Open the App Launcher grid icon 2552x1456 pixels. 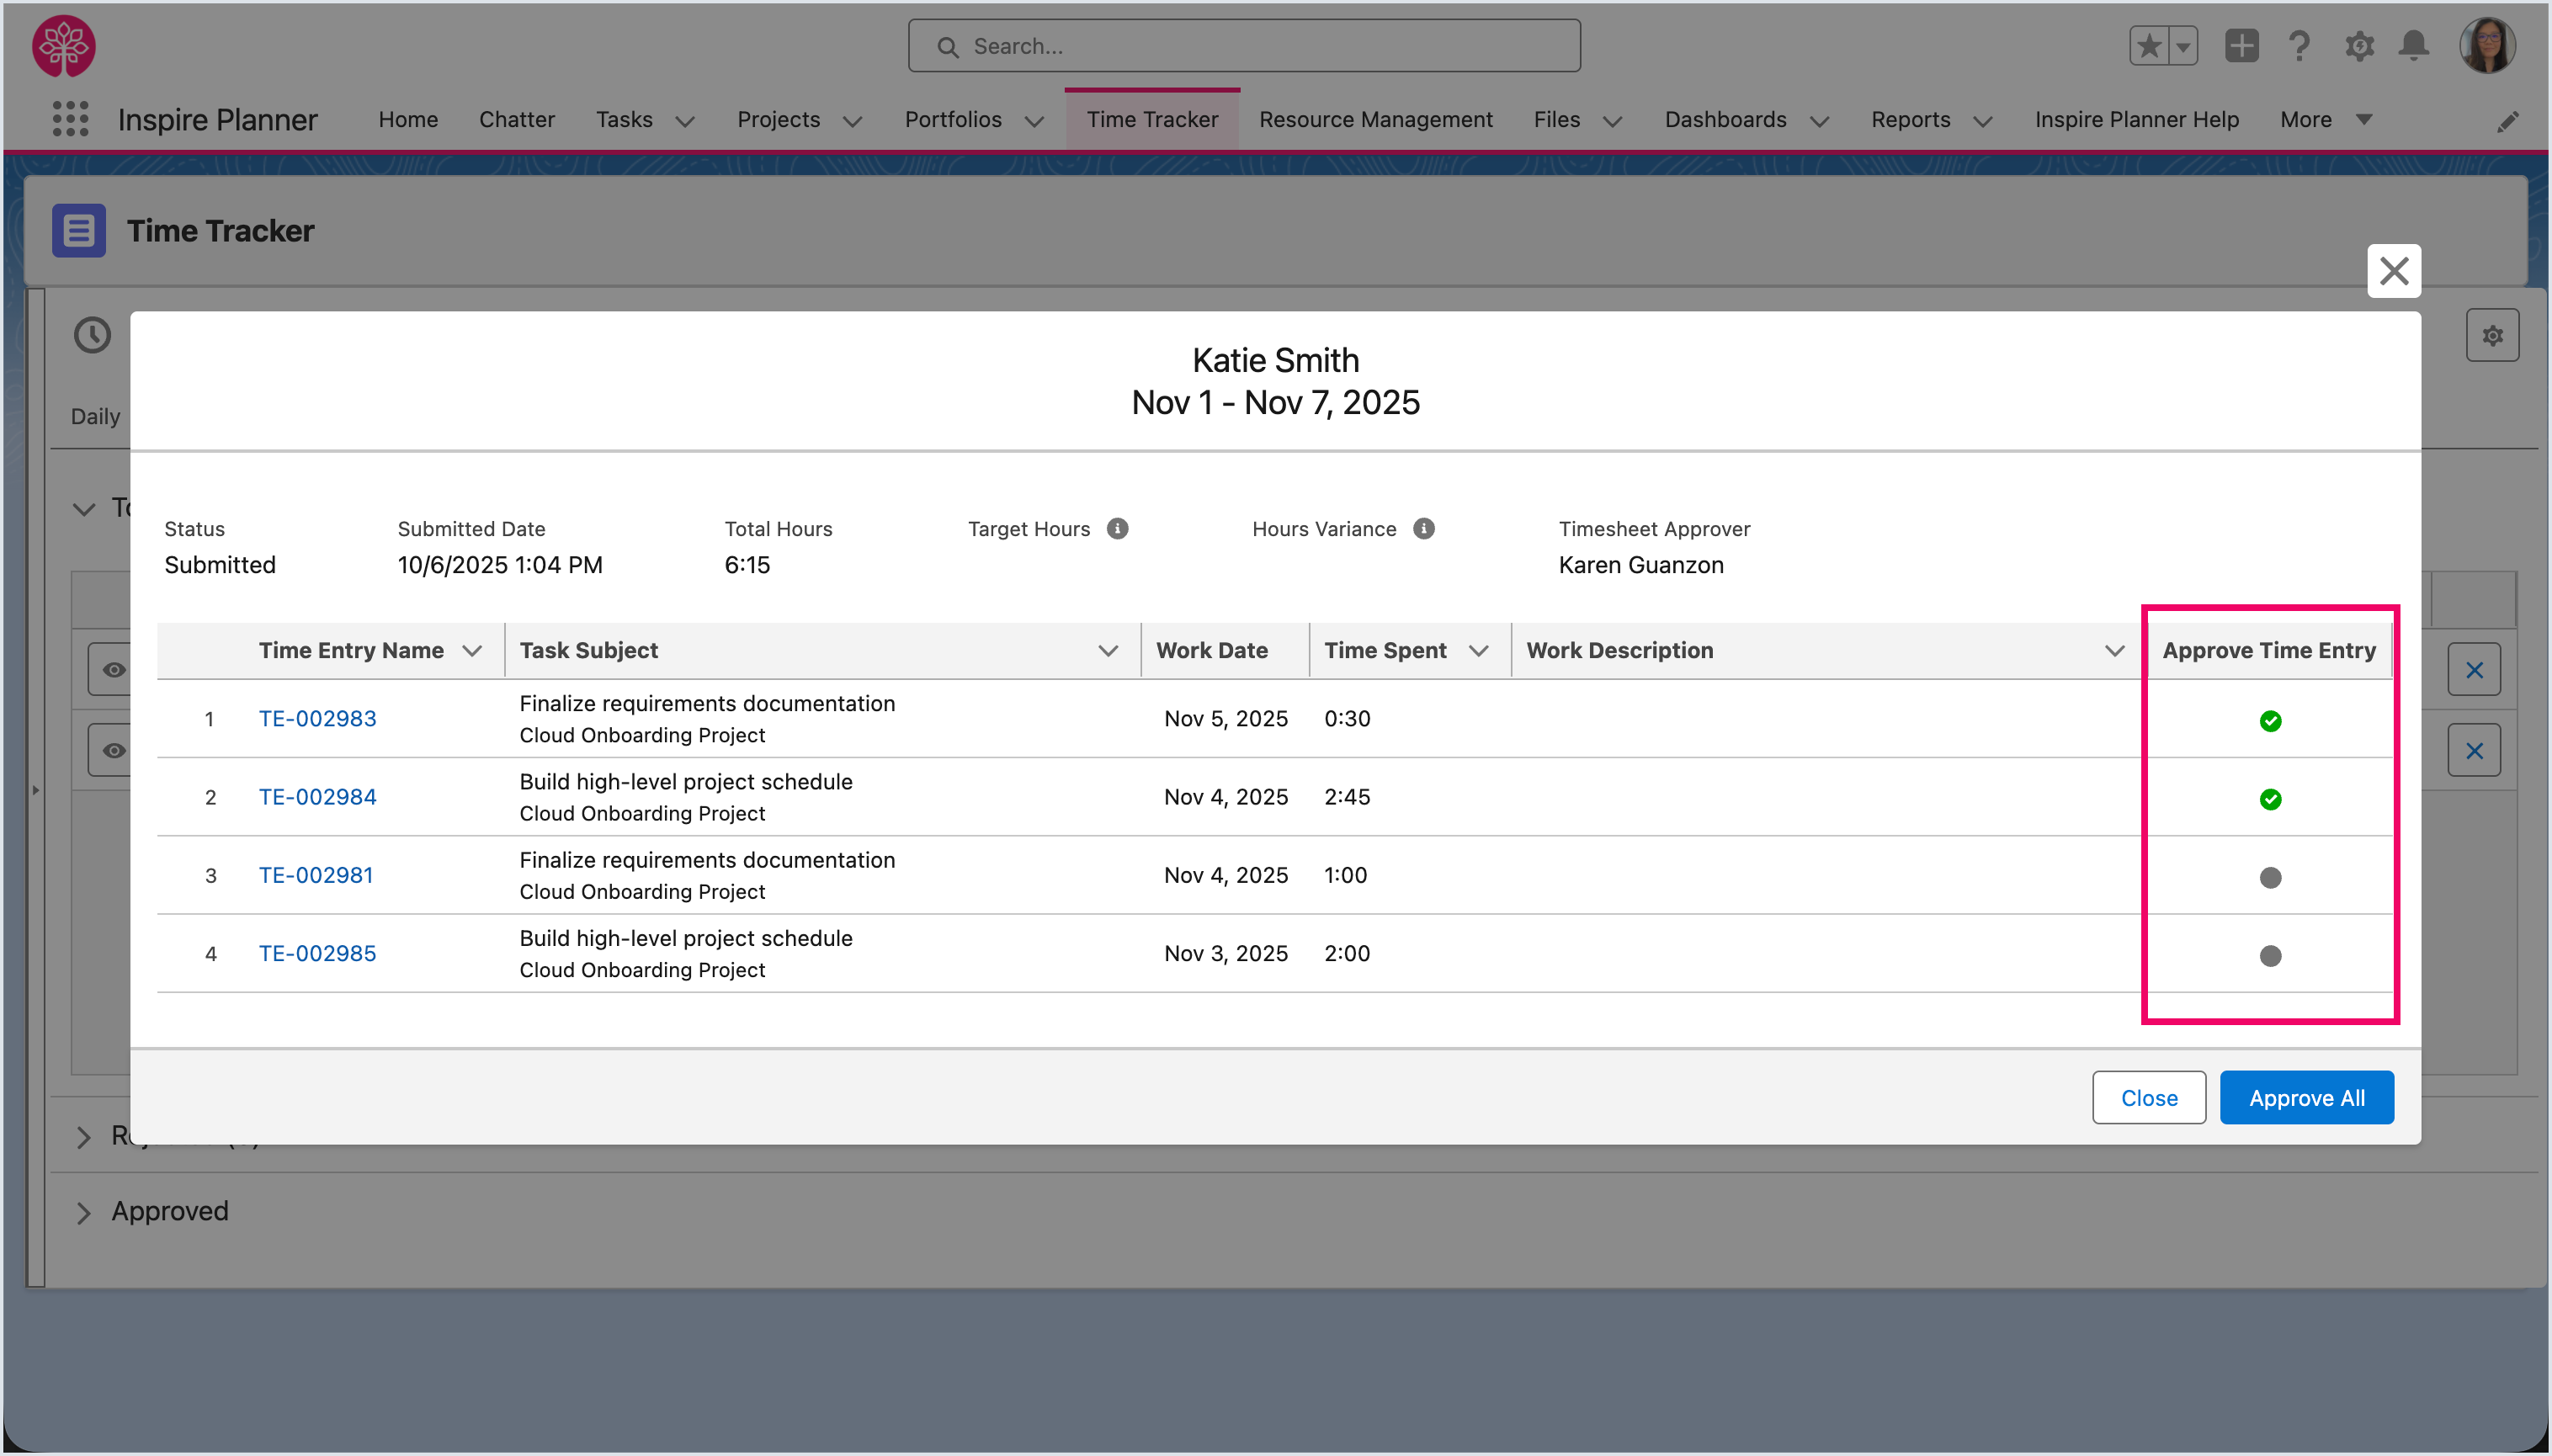70,119
